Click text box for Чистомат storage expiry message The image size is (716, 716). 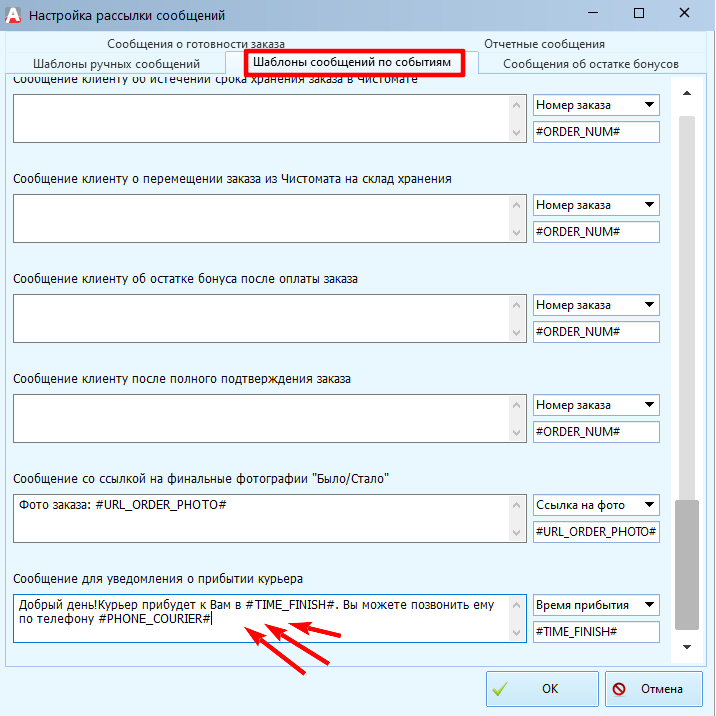pyautogui.click(x=269, y=118)
